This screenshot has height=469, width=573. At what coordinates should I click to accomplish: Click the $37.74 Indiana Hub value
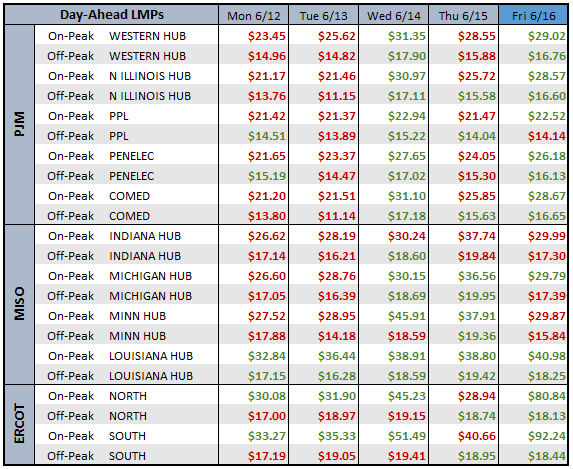[x=477, y=236]
